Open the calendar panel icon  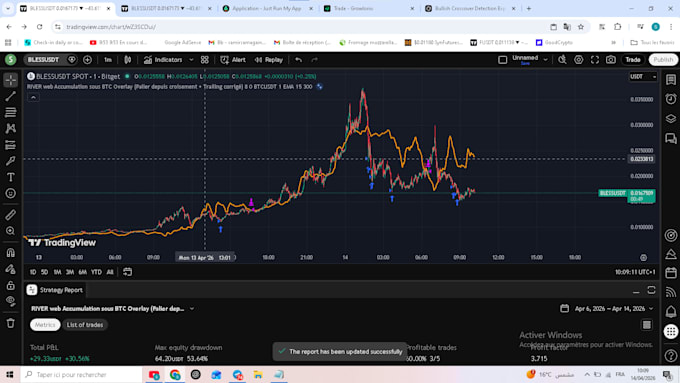click(671, 273)
